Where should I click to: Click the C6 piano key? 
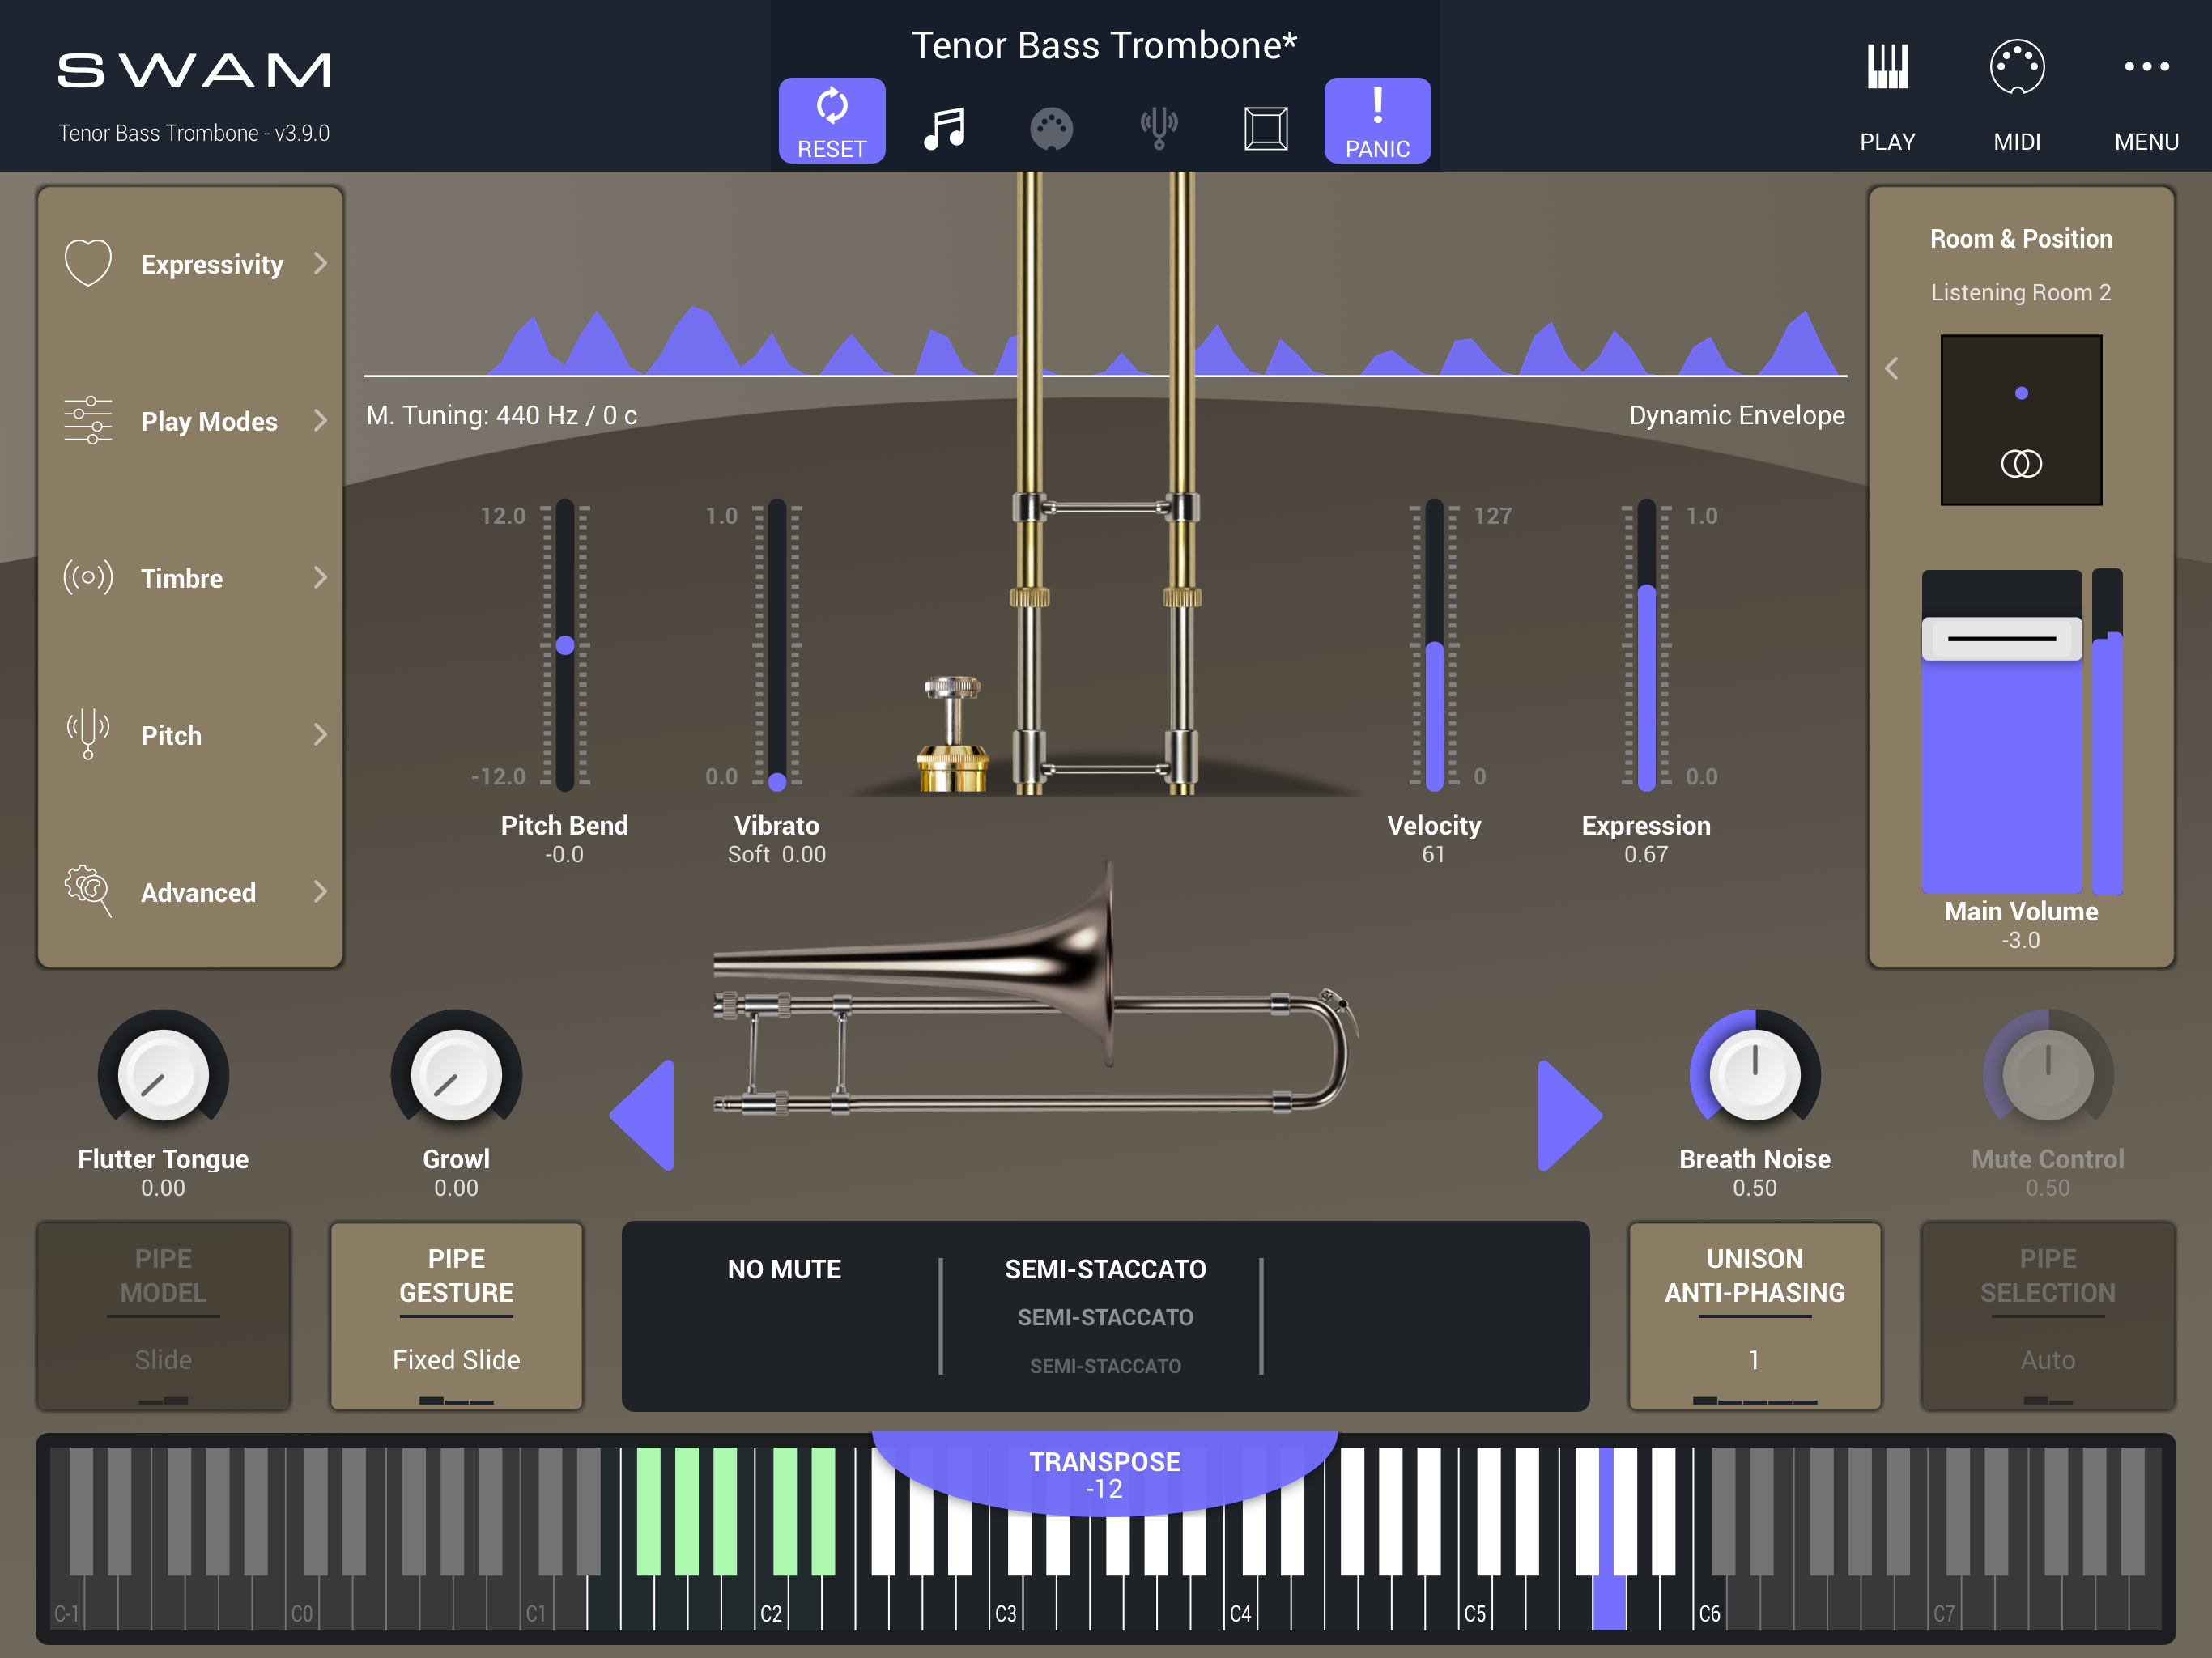1709,1603
